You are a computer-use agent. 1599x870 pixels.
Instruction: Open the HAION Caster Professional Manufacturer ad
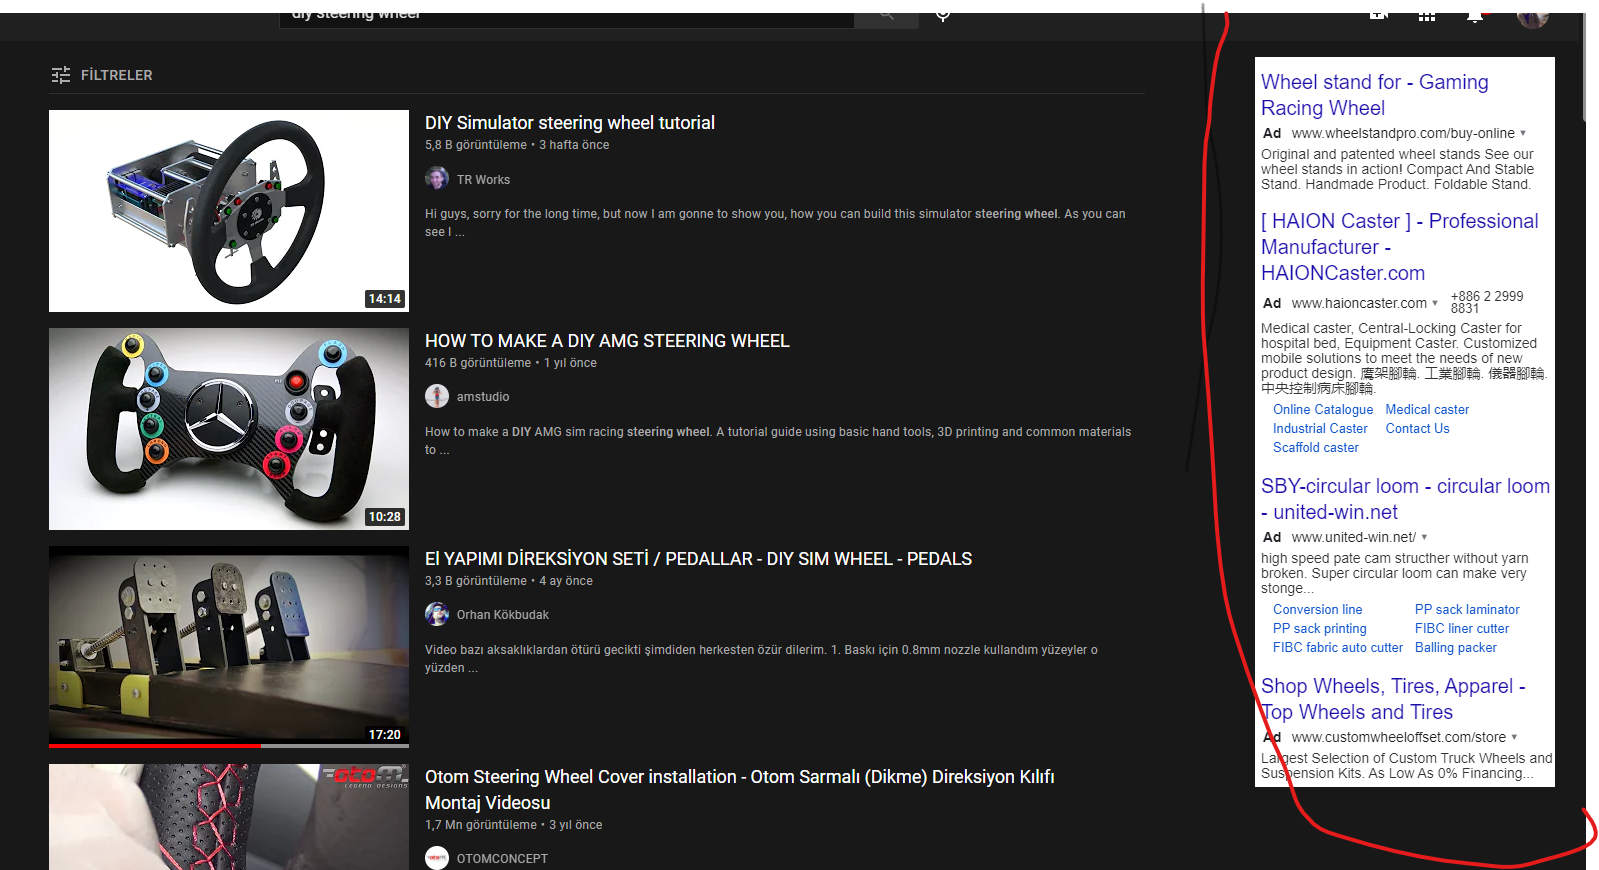coord(1400,247)
